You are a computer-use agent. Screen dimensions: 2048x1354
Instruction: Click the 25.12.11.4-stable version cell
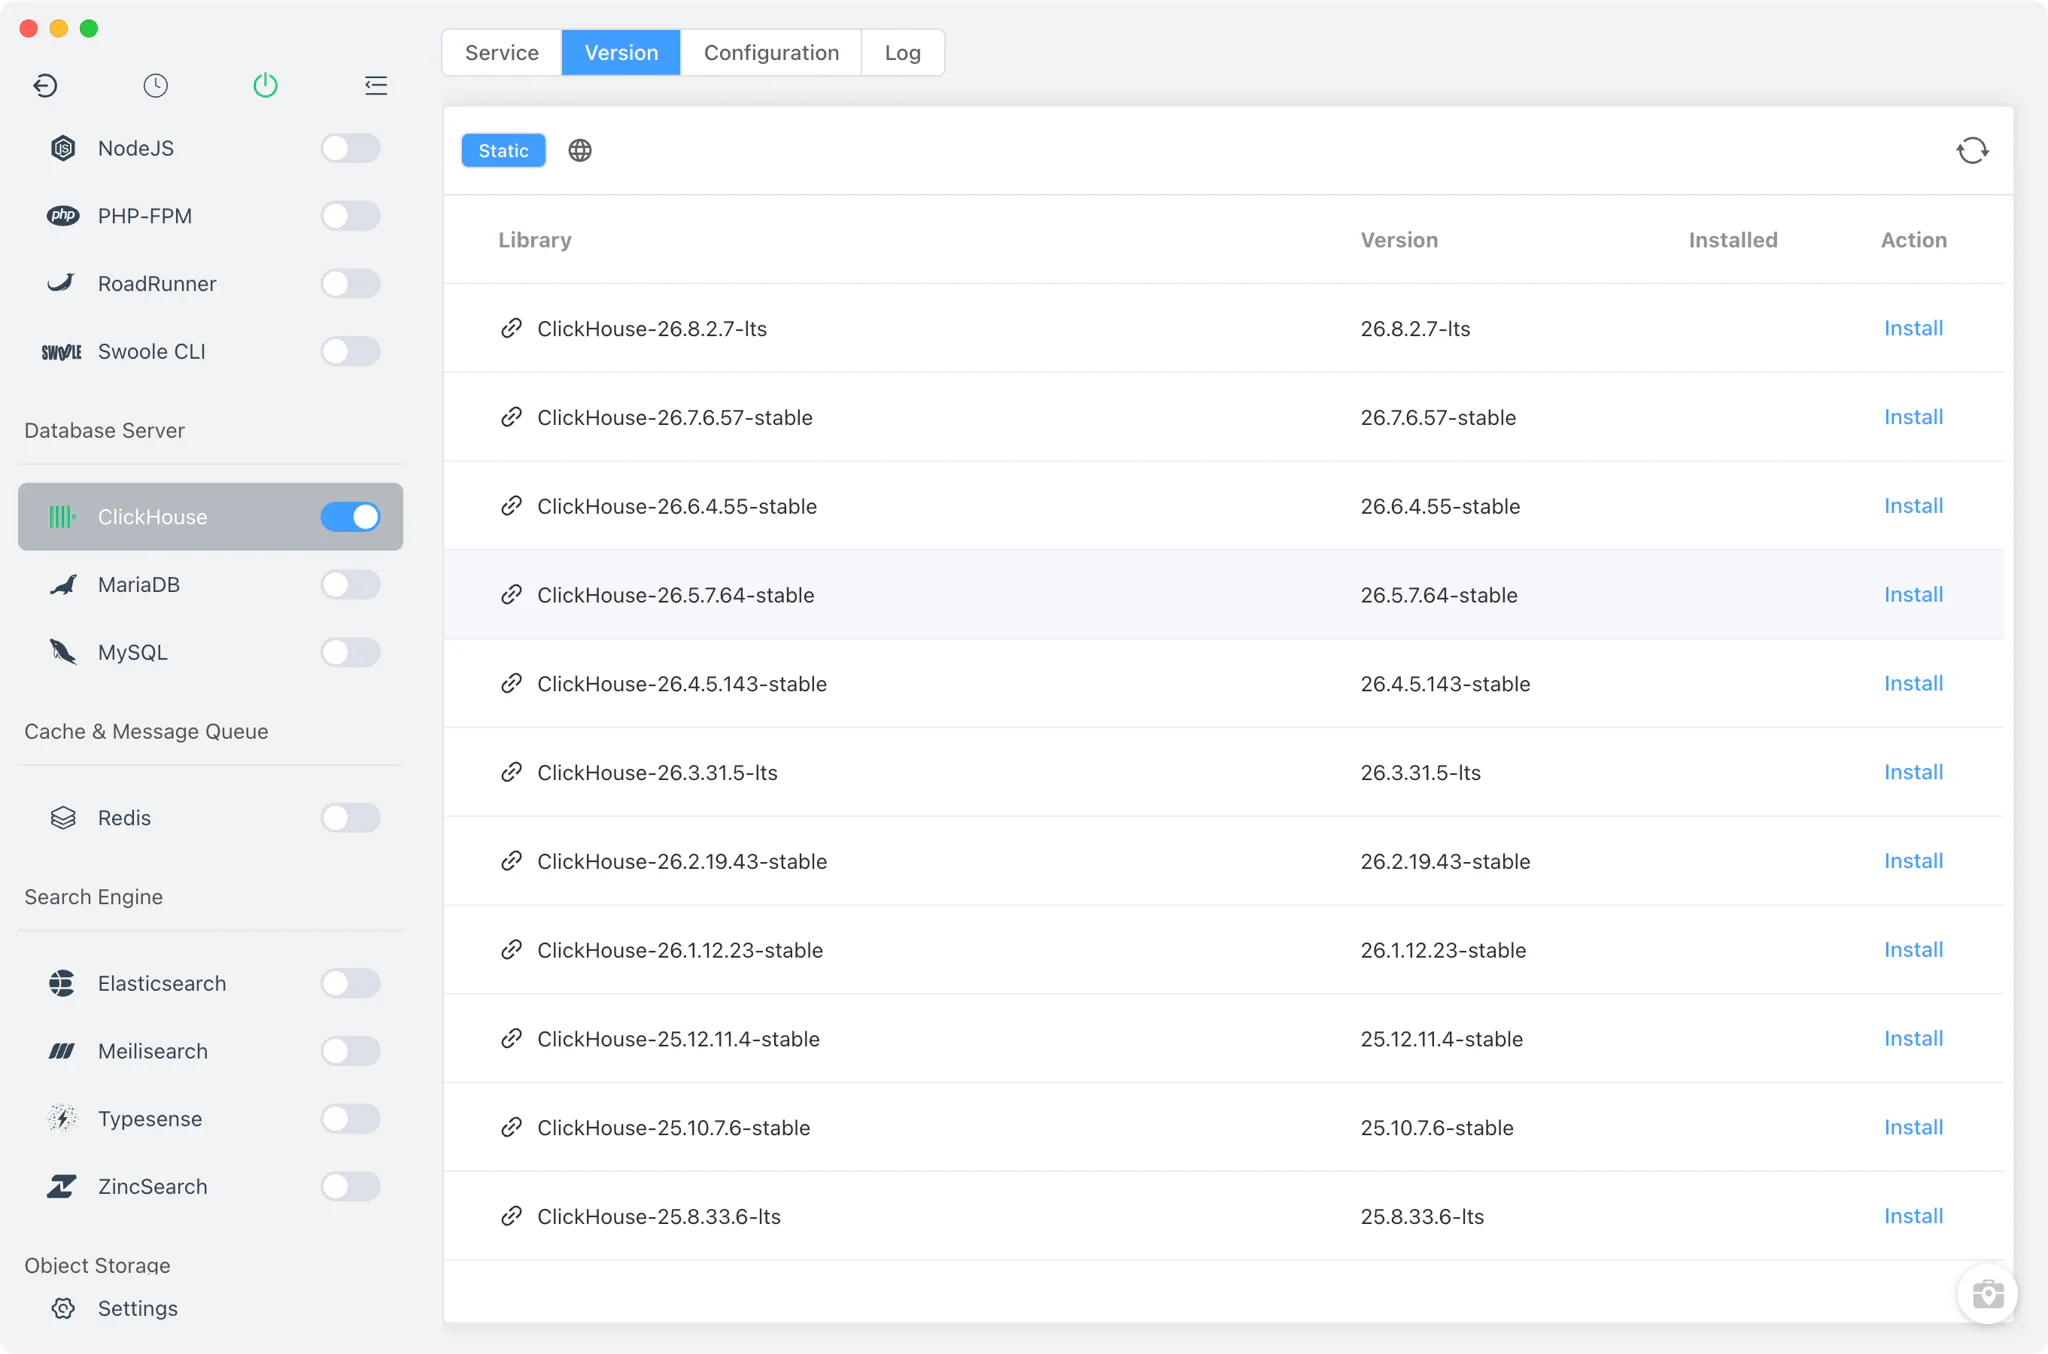point(1442,1039)
